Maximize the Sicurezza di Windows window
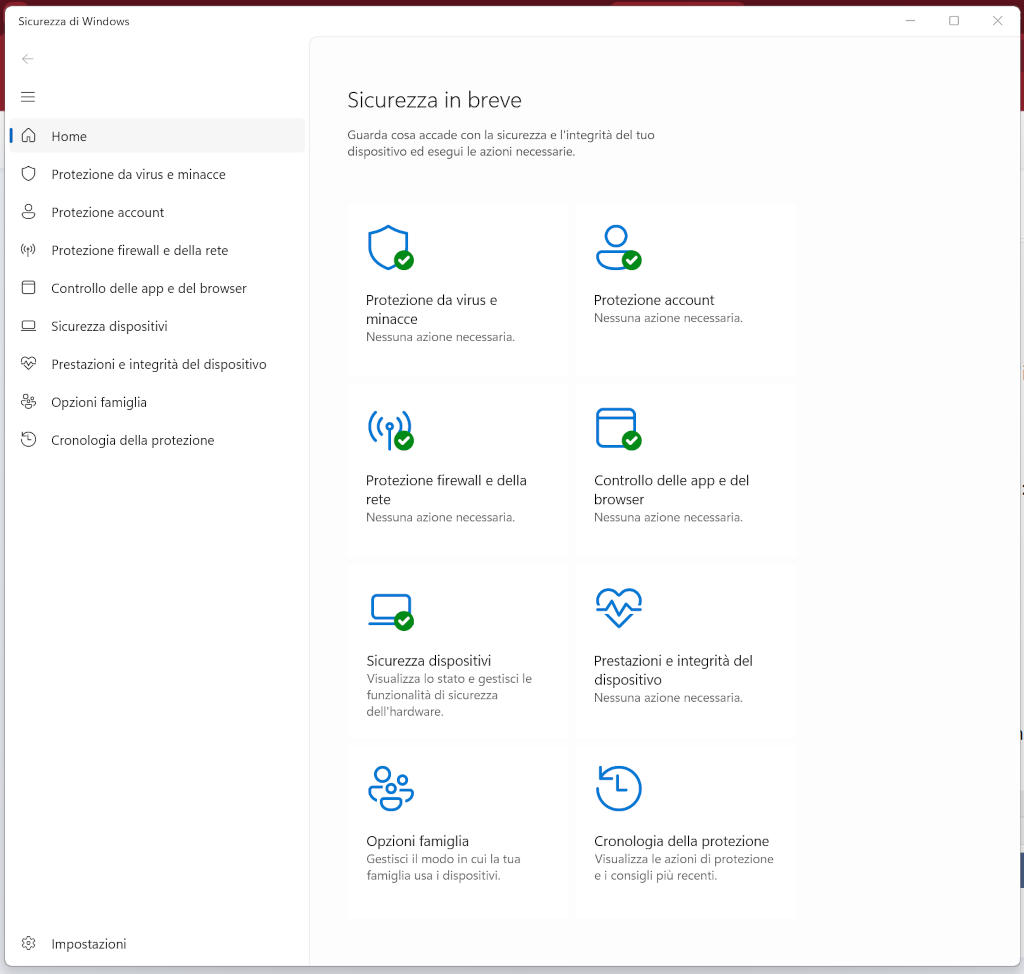1024x974 pixels. (954, 21)
